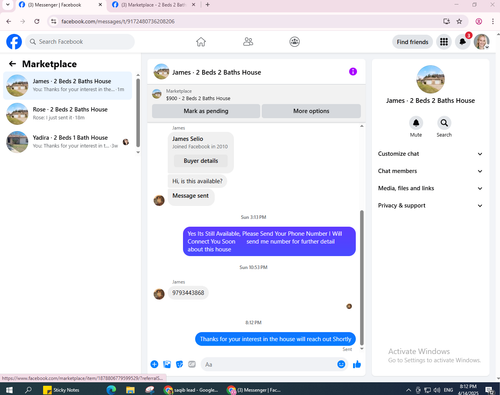
Task: Open more actions plus icon in composer
Action: pyautogui.click(x=154, y=364)
